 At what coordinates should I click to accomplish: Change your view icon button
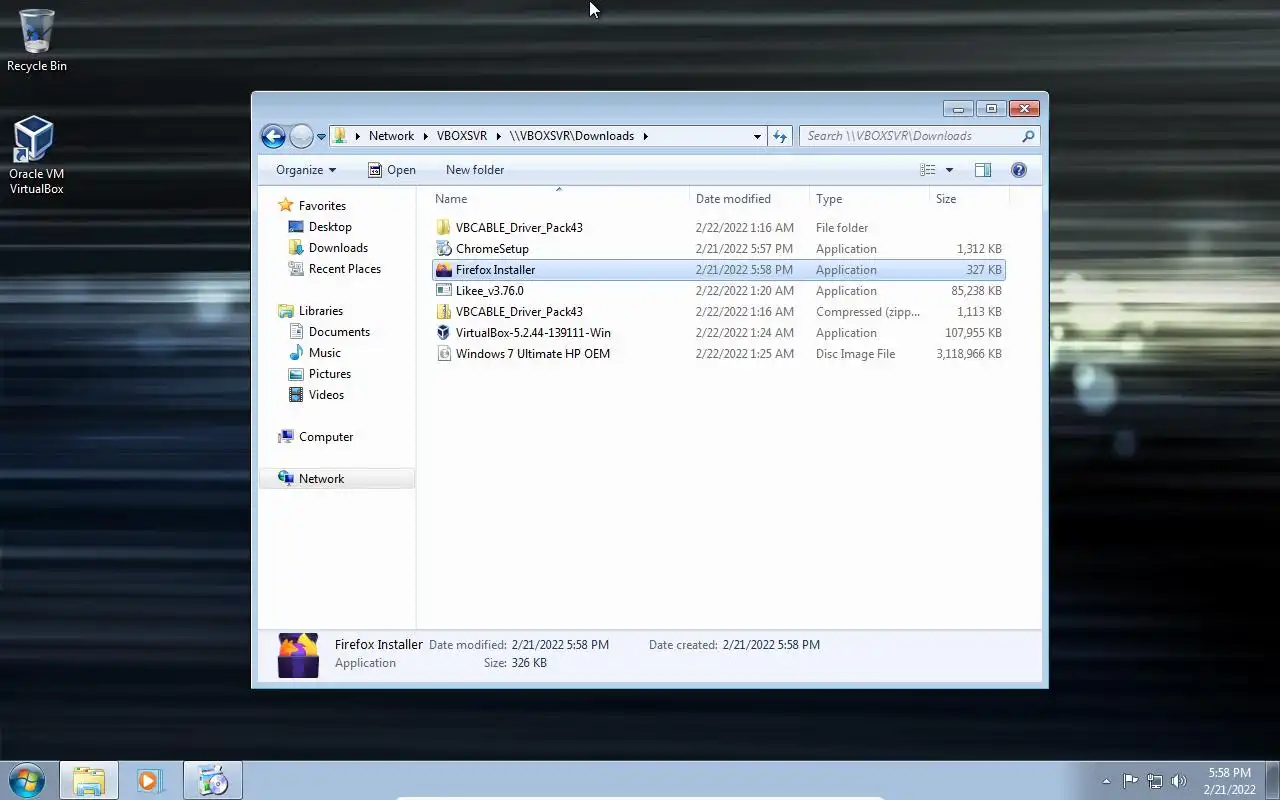(928, 170)
